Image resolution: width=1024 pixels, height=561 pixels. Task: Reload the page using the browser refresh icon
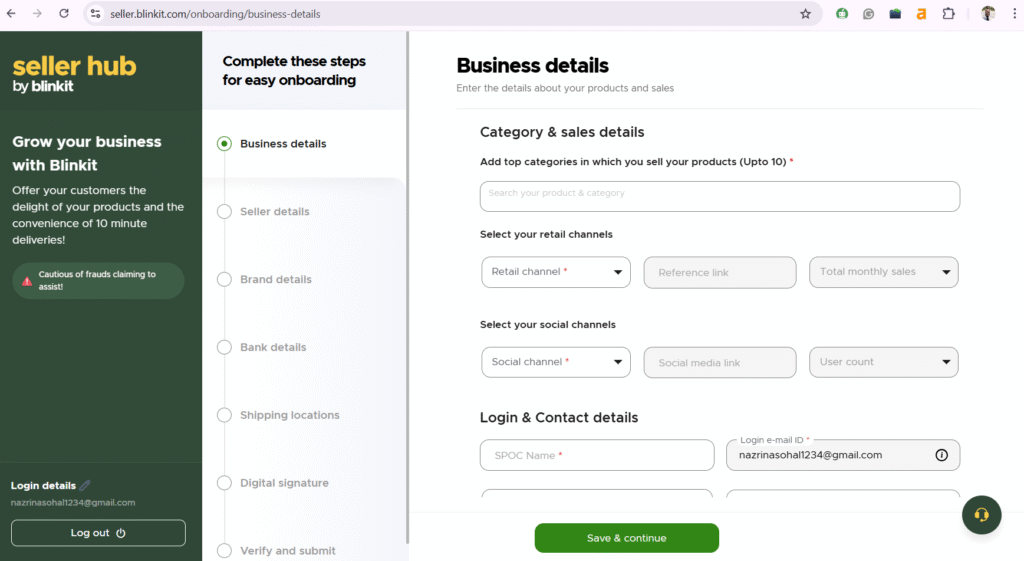[64, 14]
